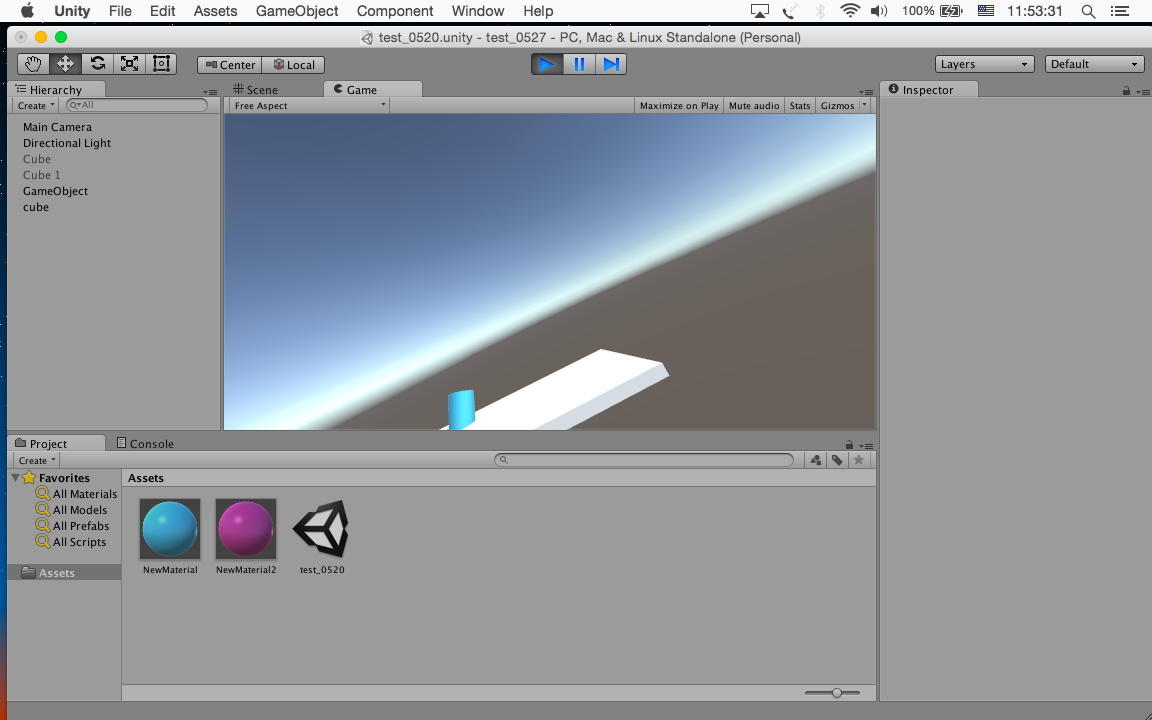Click the Project search field
The image size is (1152, 720).
(644, 460)
